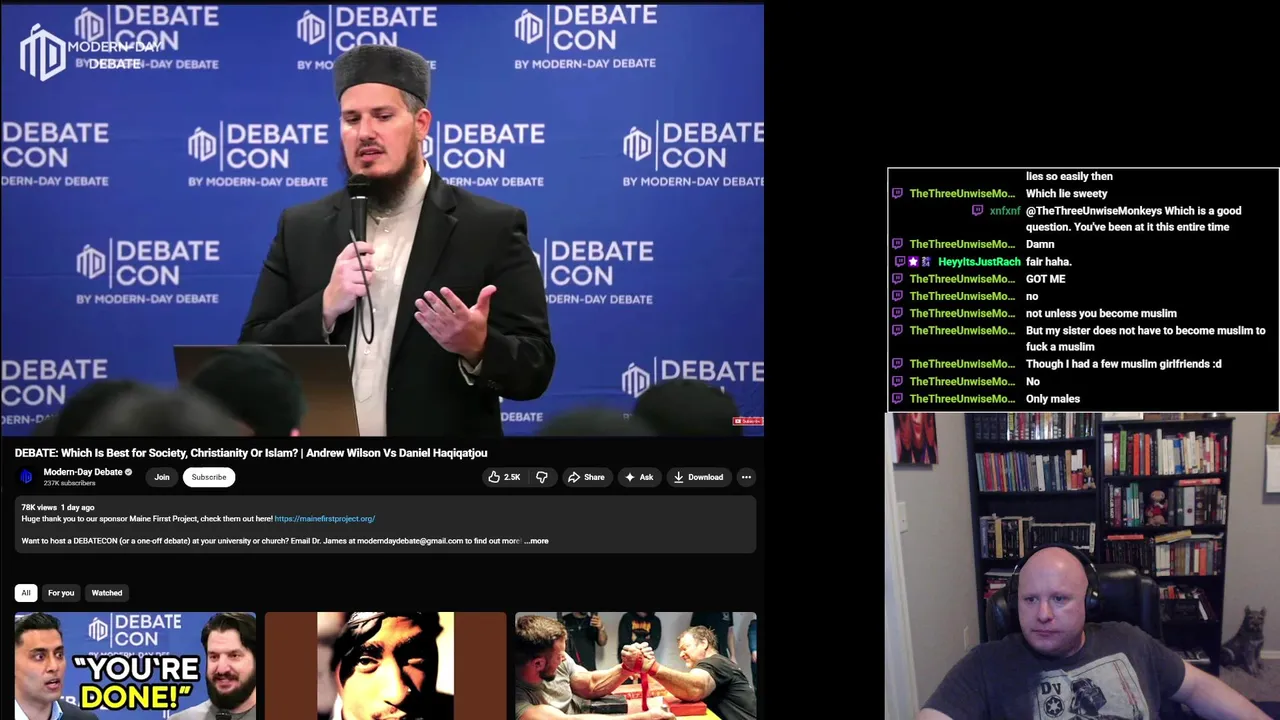Image resolution: width=1280 pixels, height=720 pixels.
Task: Click the "78K views 1 day ago" text
Action: (58, 508)
